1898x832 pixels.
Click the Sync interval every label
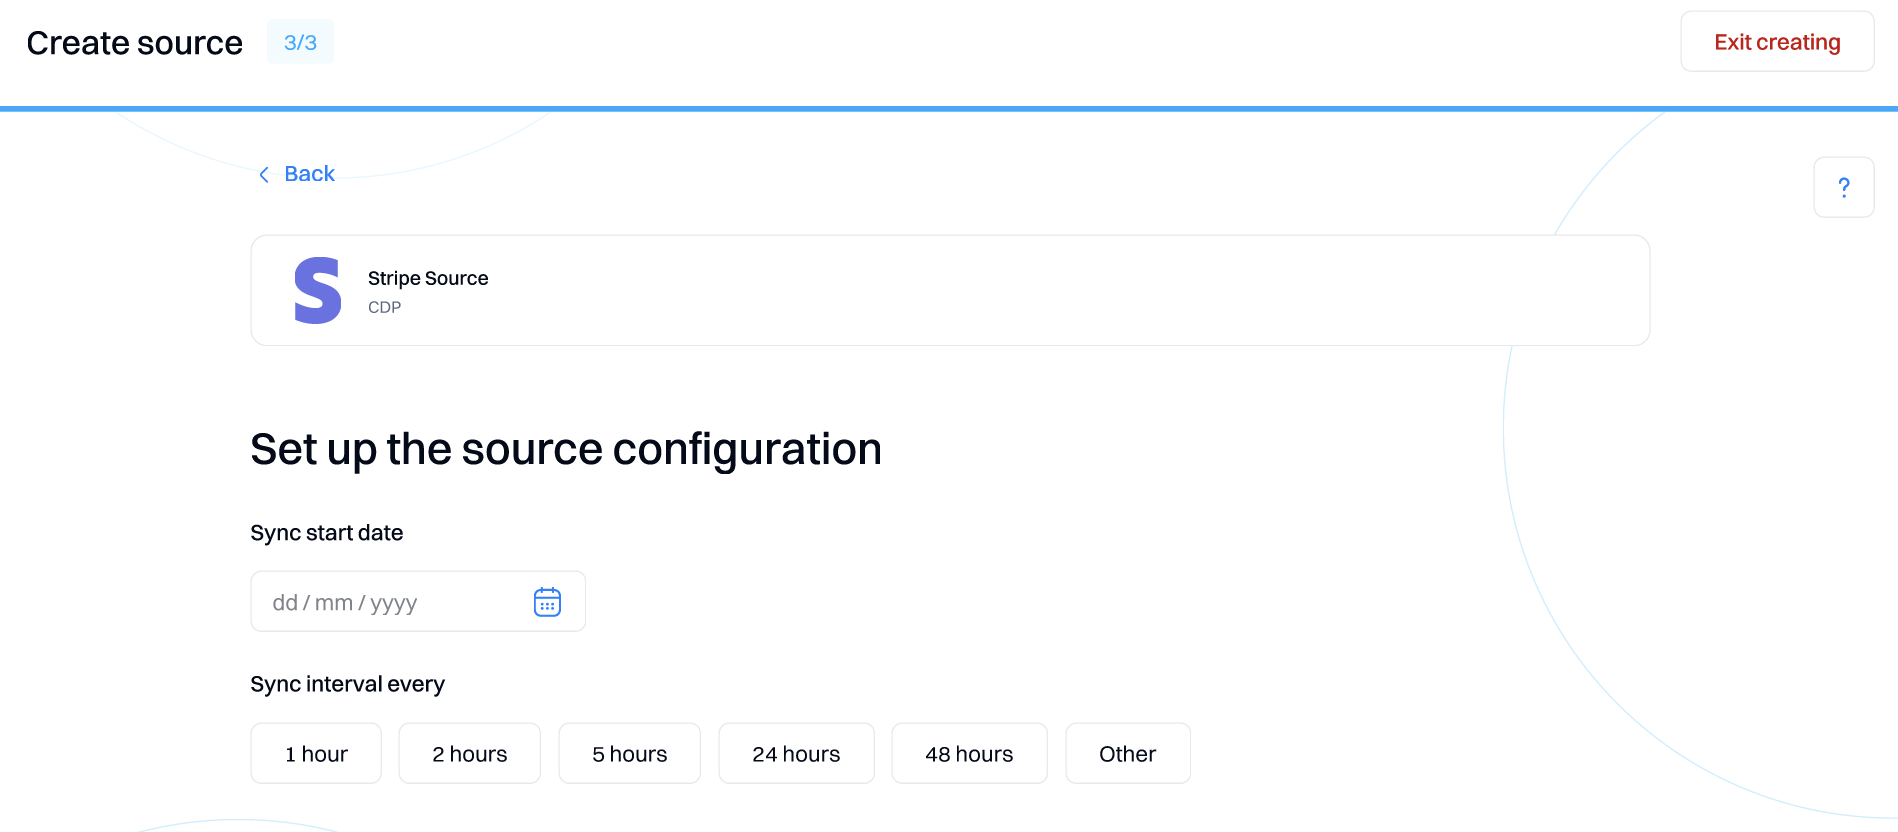click(x=348, y=684)
